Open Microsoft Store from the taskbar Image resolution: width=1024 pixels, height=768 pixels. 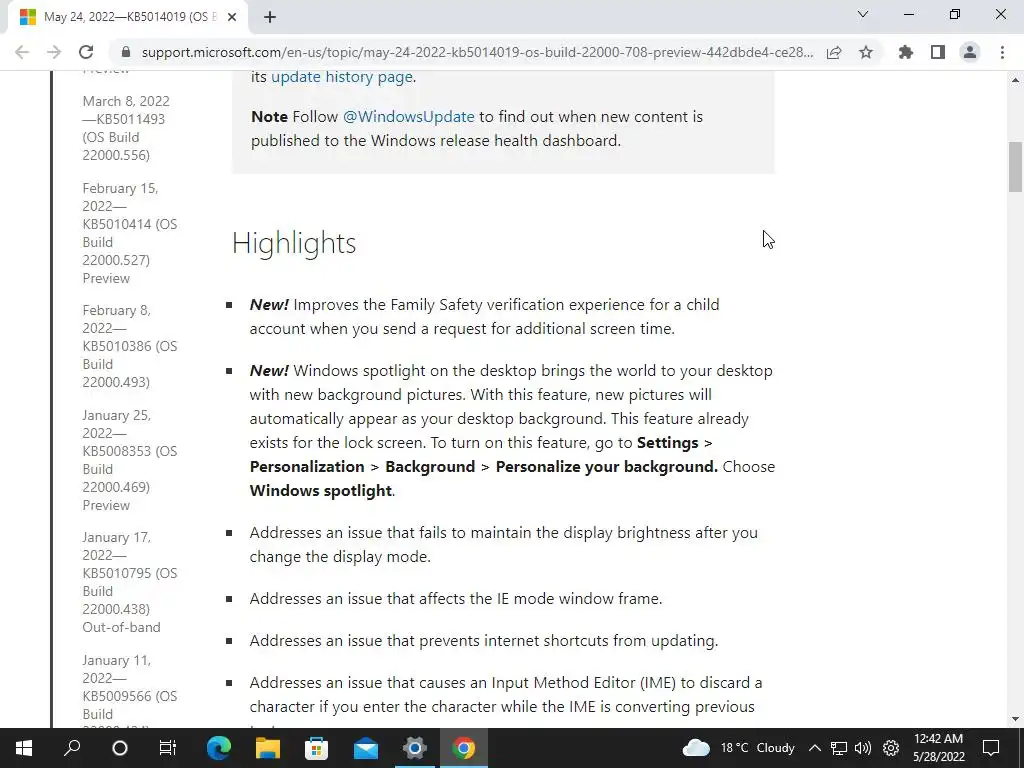[317, 748]
